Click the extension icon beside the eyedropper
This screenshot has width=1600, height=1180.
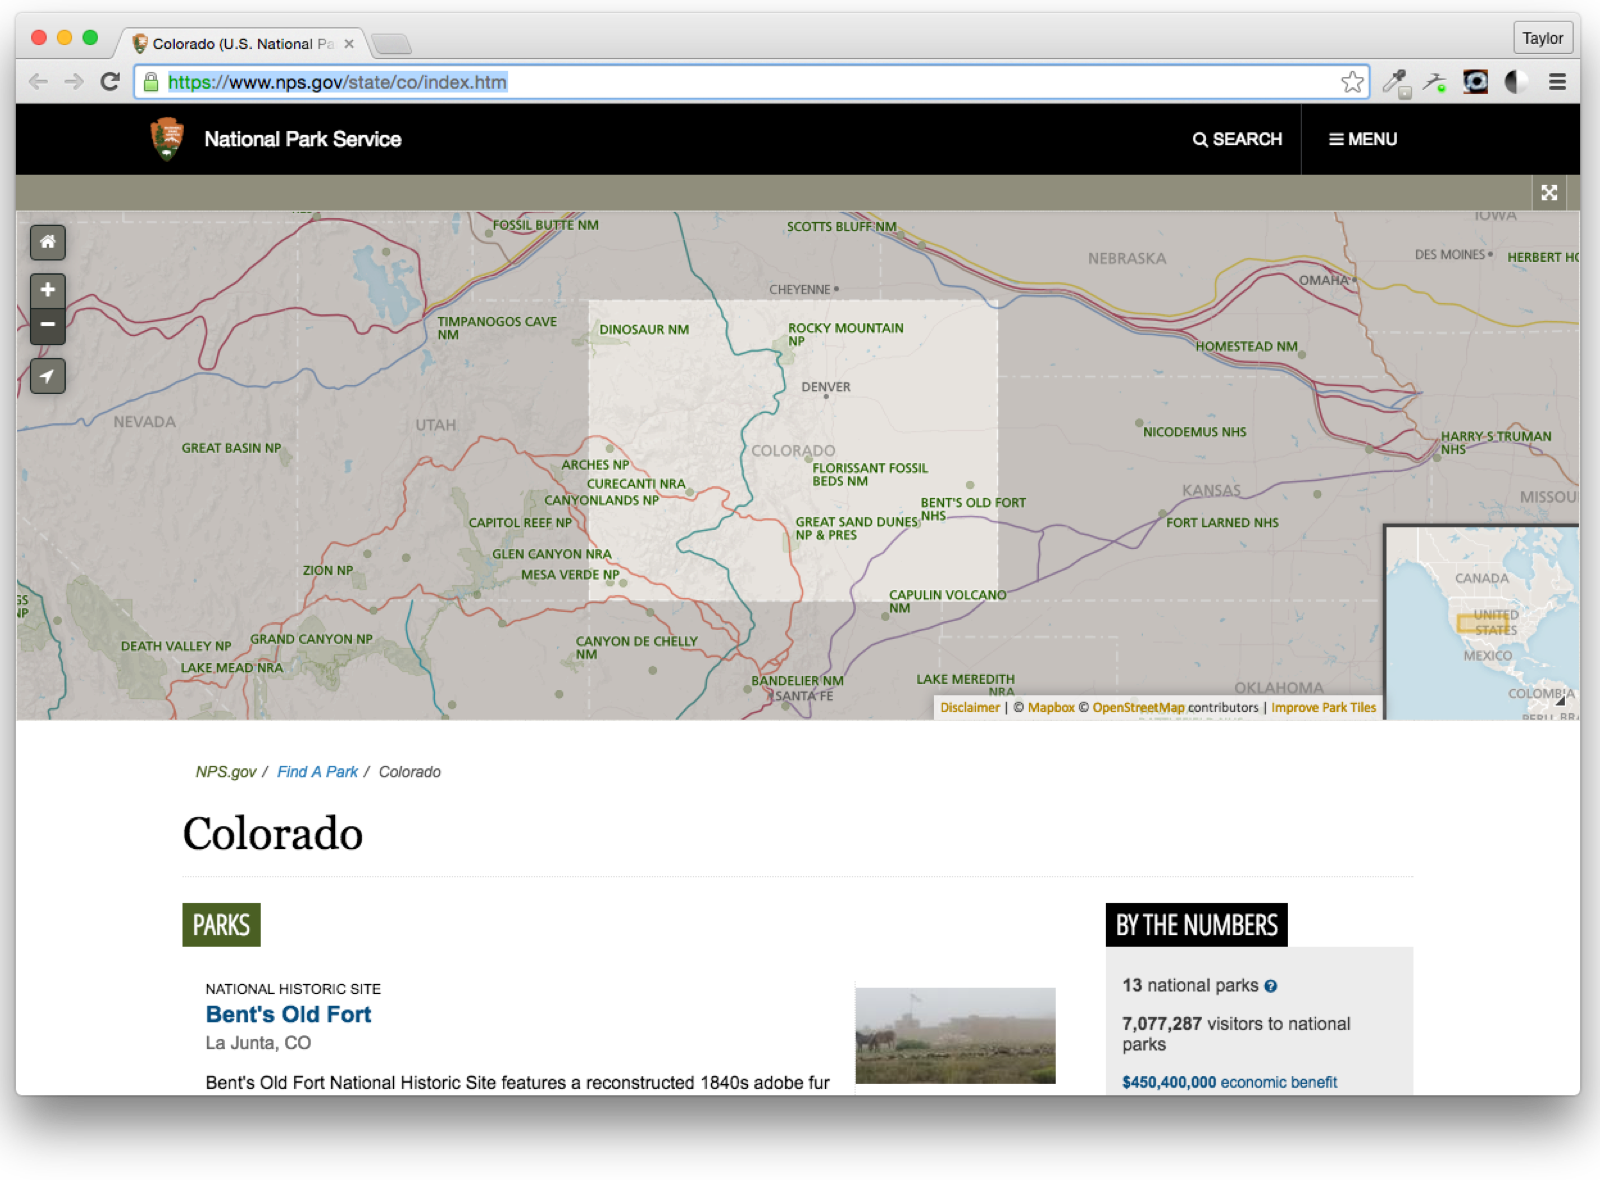point(1436,82)
